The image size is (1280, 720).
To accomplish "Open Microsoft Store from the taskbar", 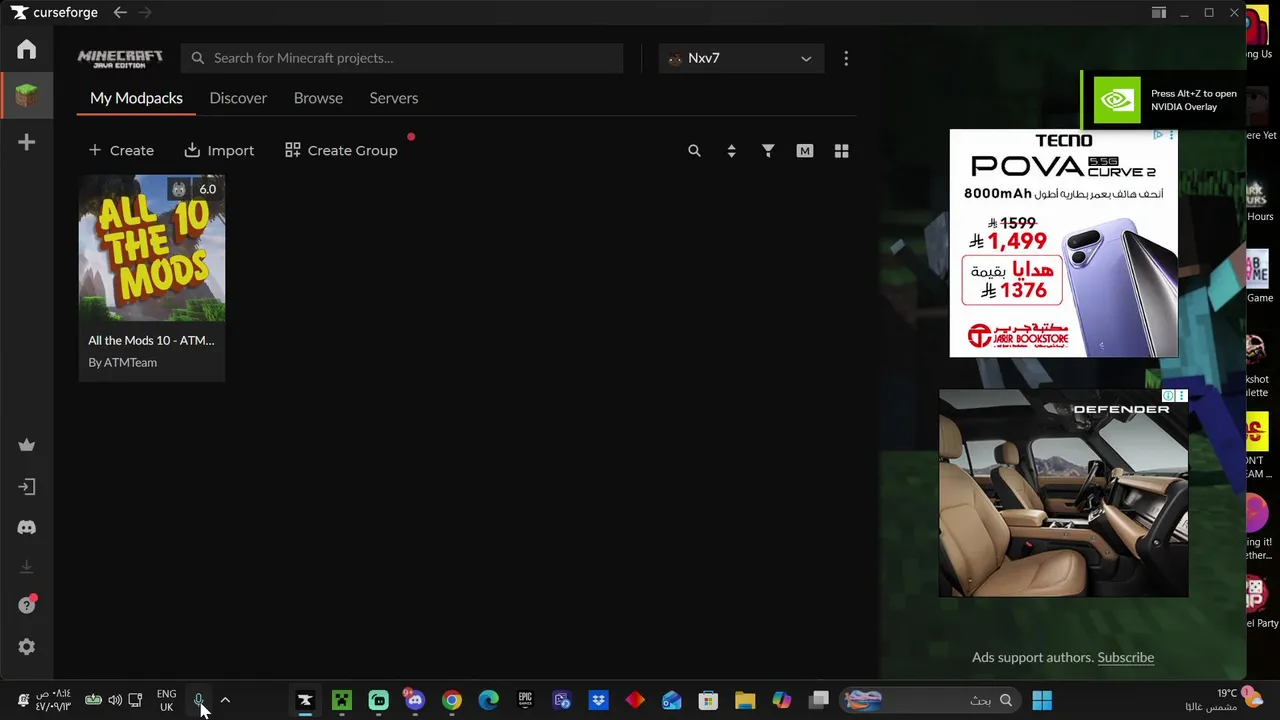I will click(x=708, y=700).
